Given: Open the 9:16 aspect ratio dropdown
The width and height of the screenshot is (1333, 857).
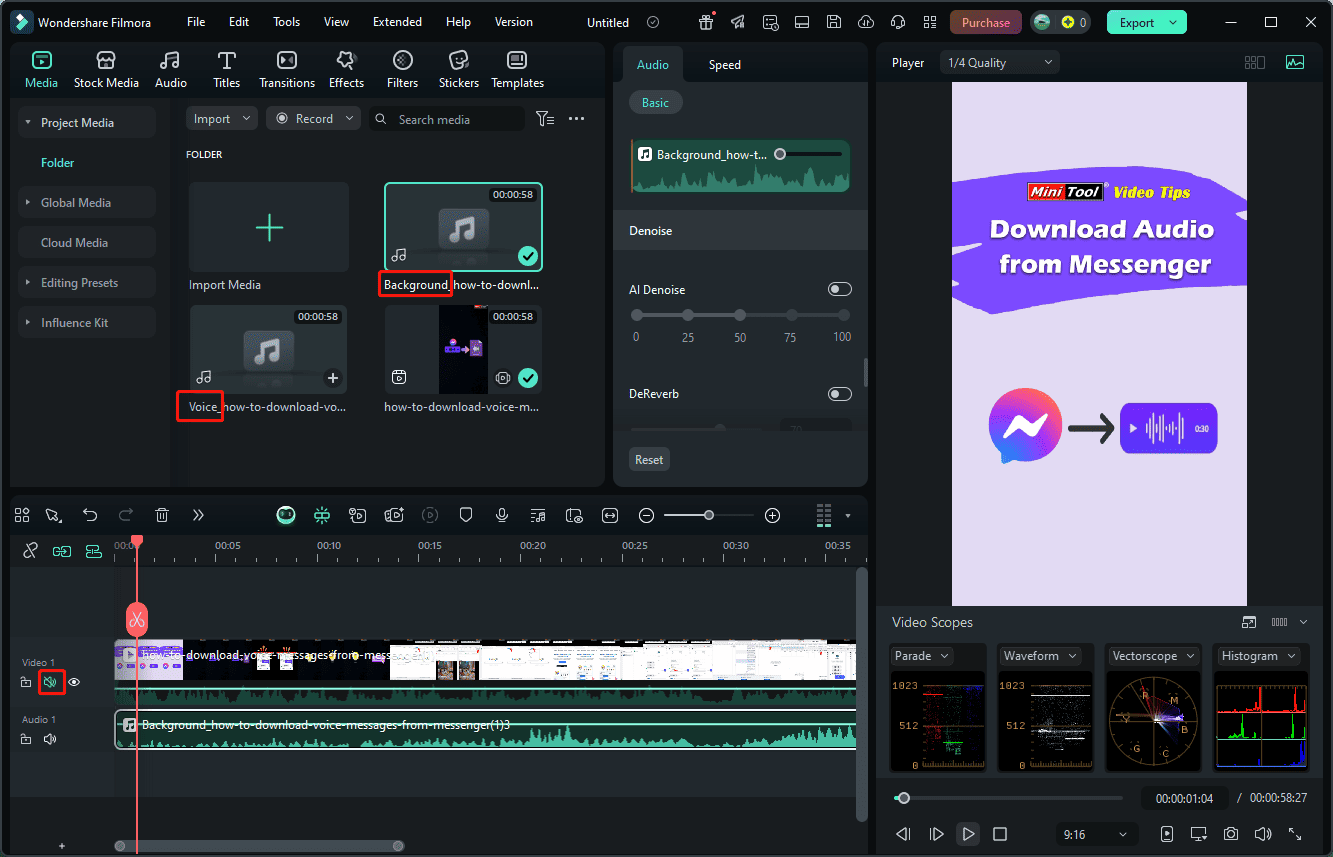Looking at the screenshot, I should click(x=1096, y=833).
